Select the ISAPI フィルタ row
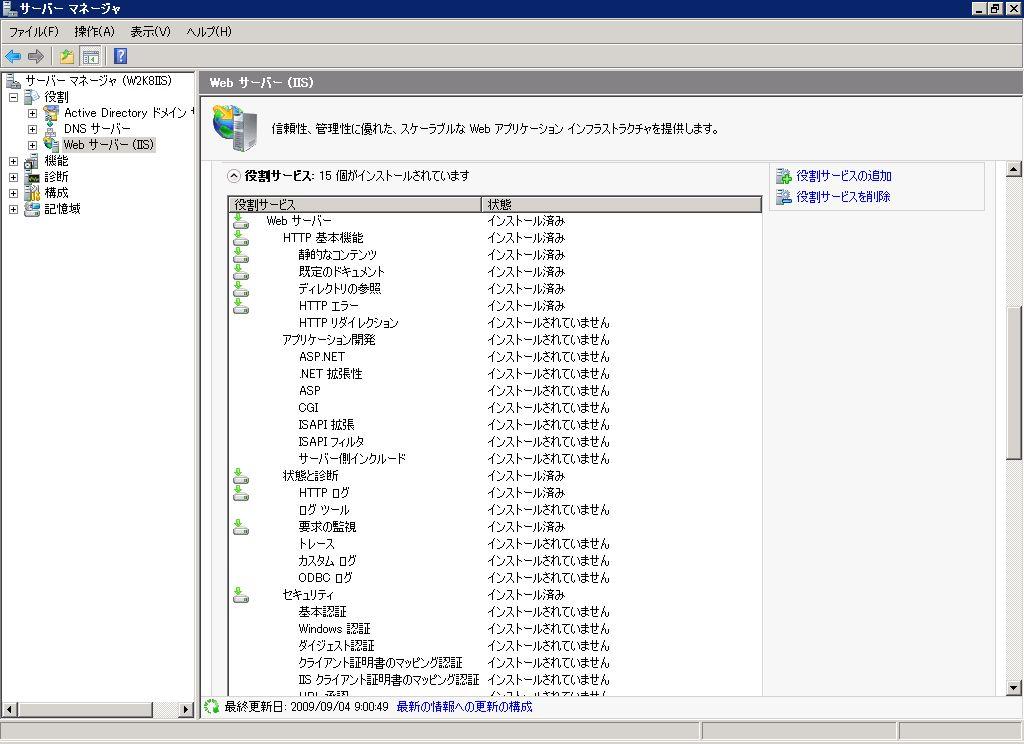This screenshot has width=1024, height=744. click(x=495, y=442)
